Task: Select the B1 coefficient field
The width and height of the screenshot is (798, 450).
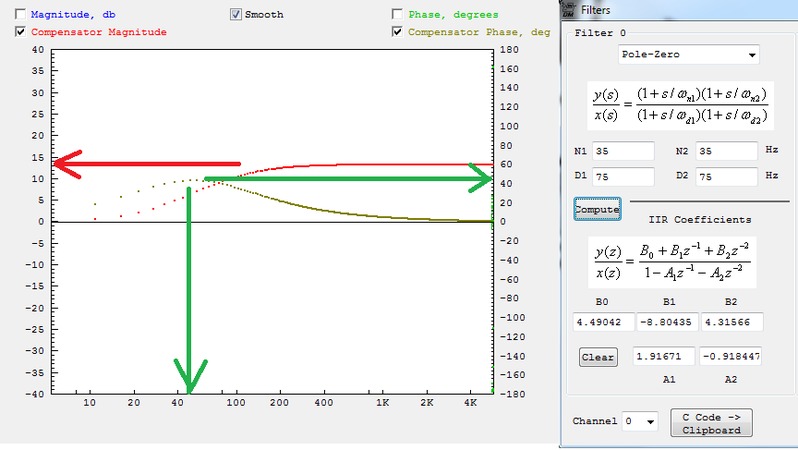Action: pos(666,322)
